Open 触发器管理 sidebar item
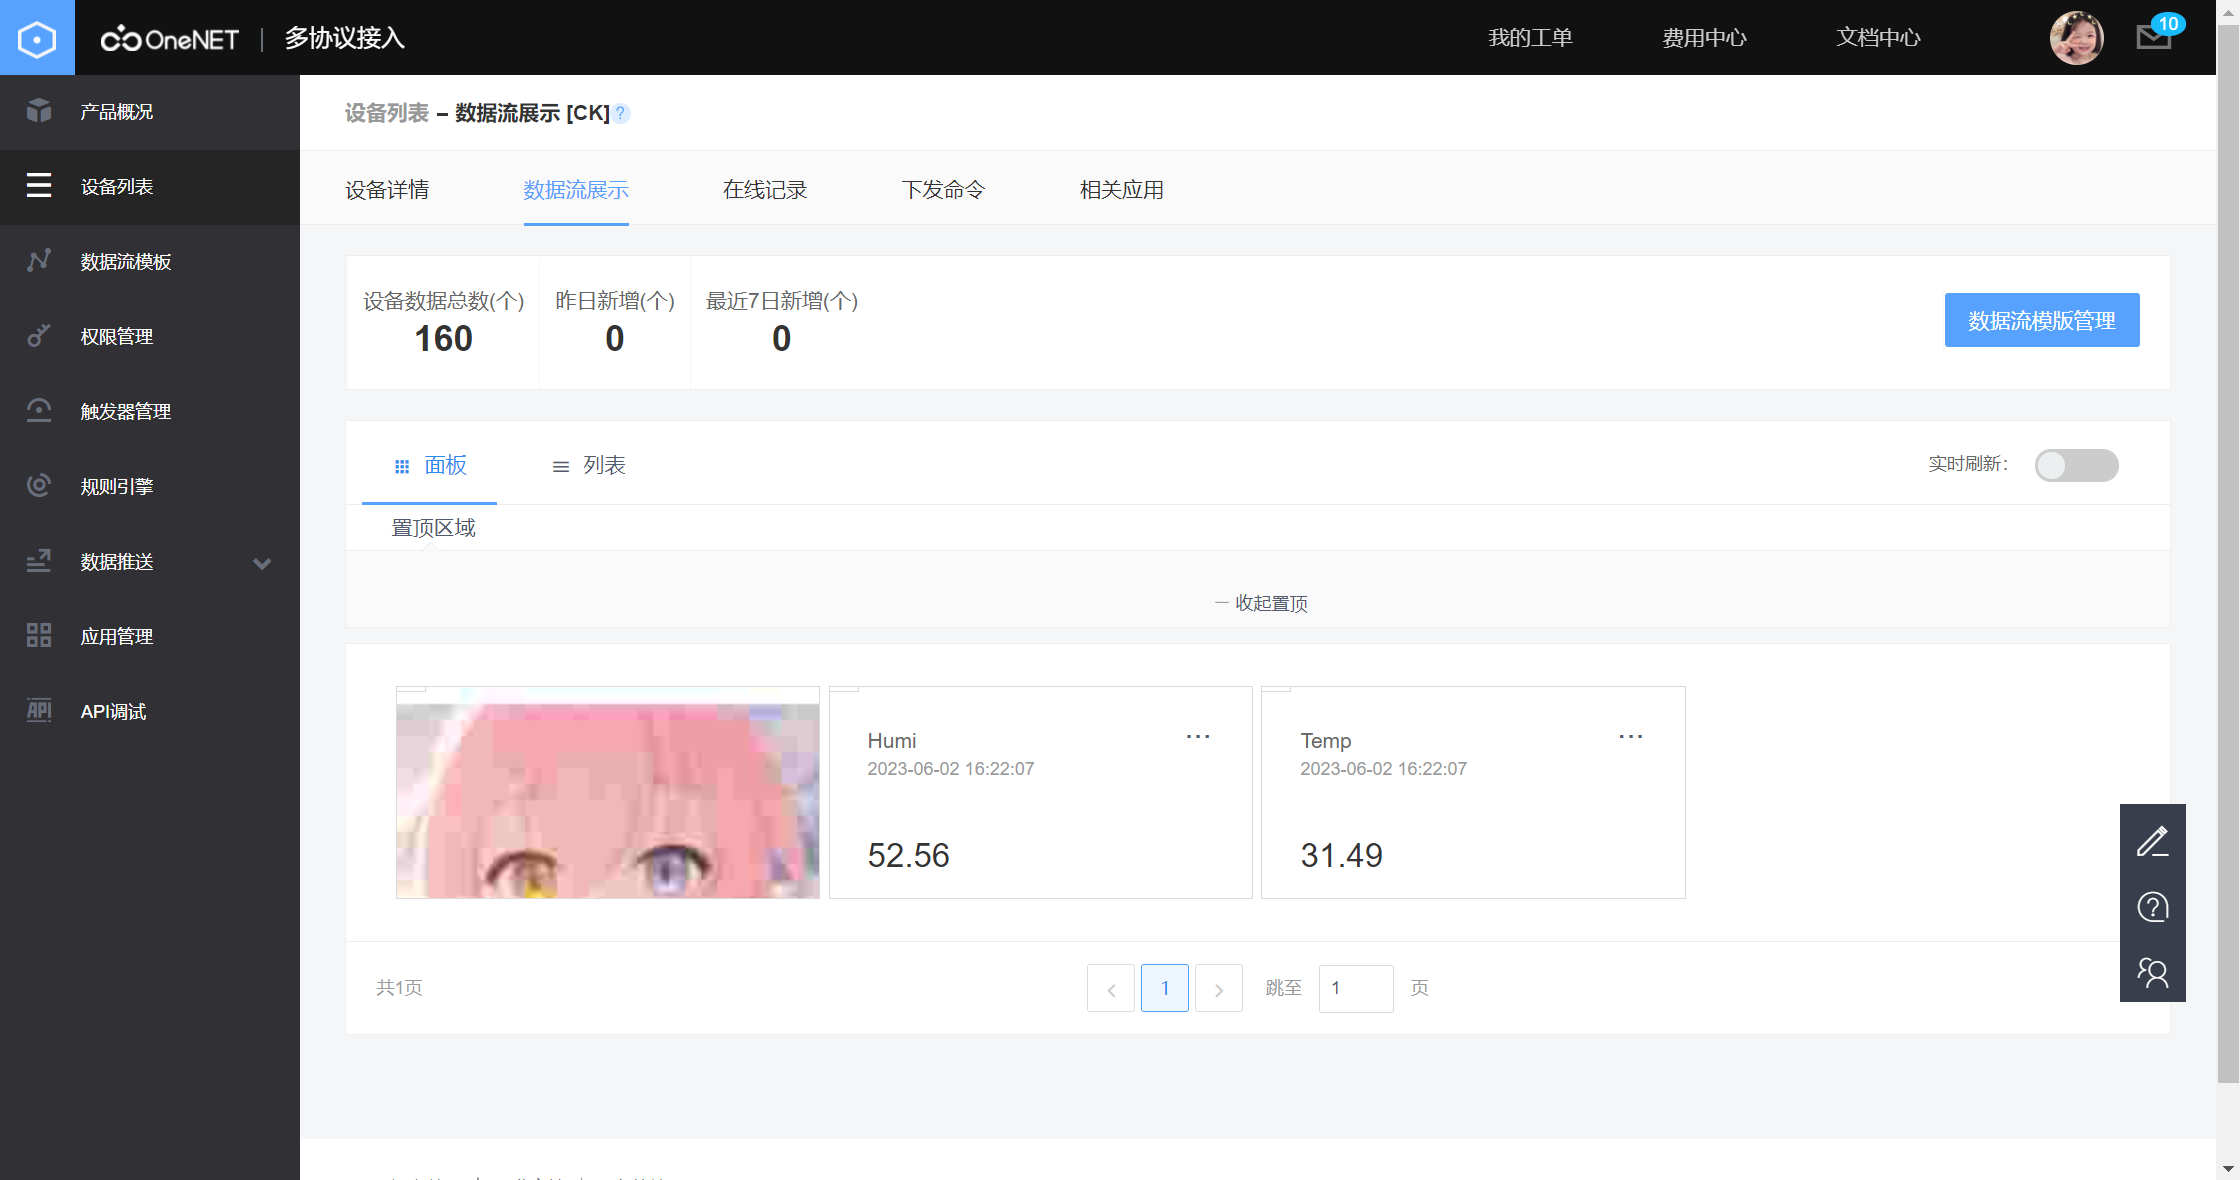Screen dimensions: 2240x1180 (125, 411)
